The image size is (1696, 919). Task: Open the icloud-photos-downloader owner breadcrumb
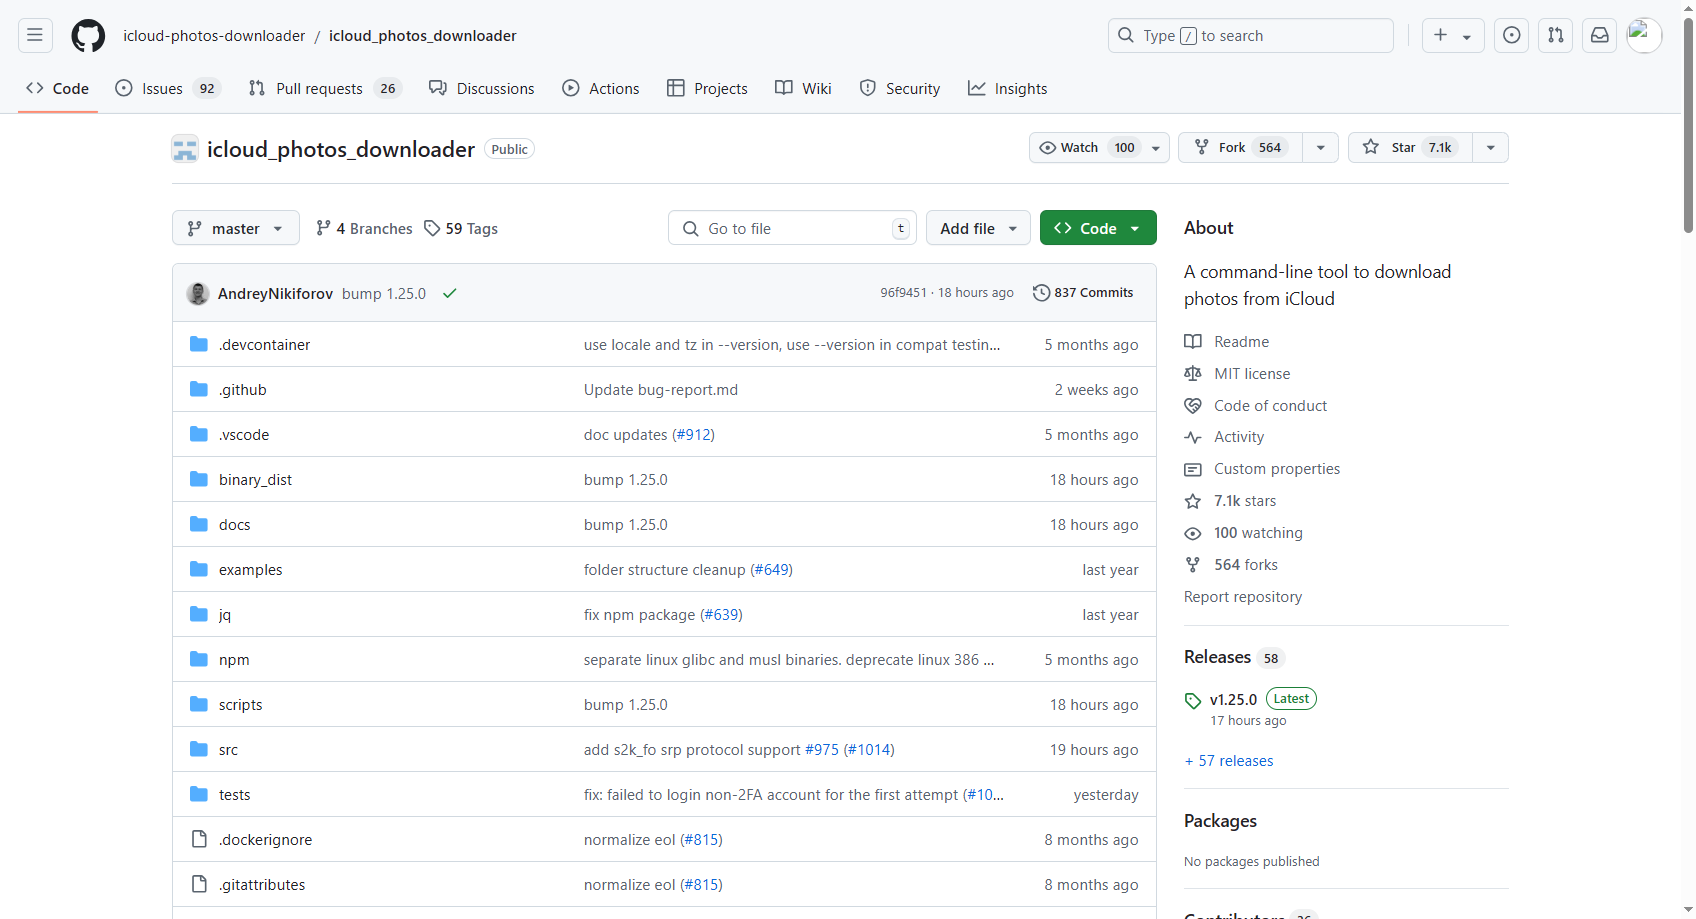tap(214, 36)
